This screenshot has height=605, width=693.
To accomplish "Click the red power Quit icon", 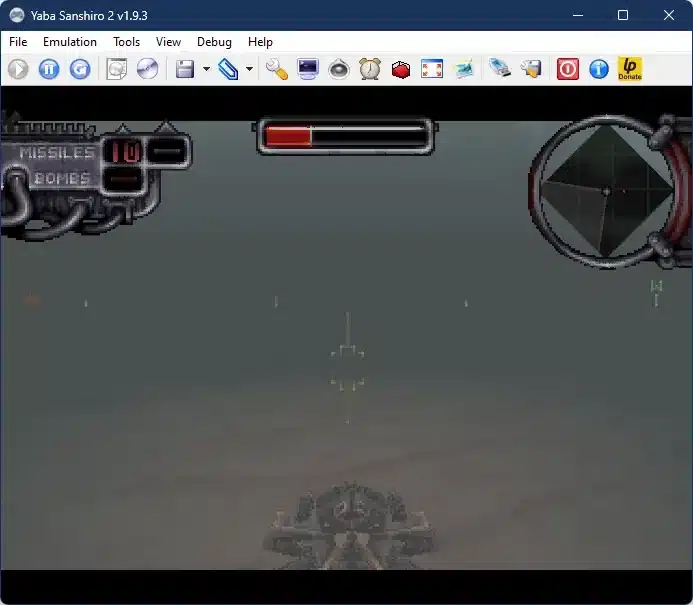I will [568, 69].
